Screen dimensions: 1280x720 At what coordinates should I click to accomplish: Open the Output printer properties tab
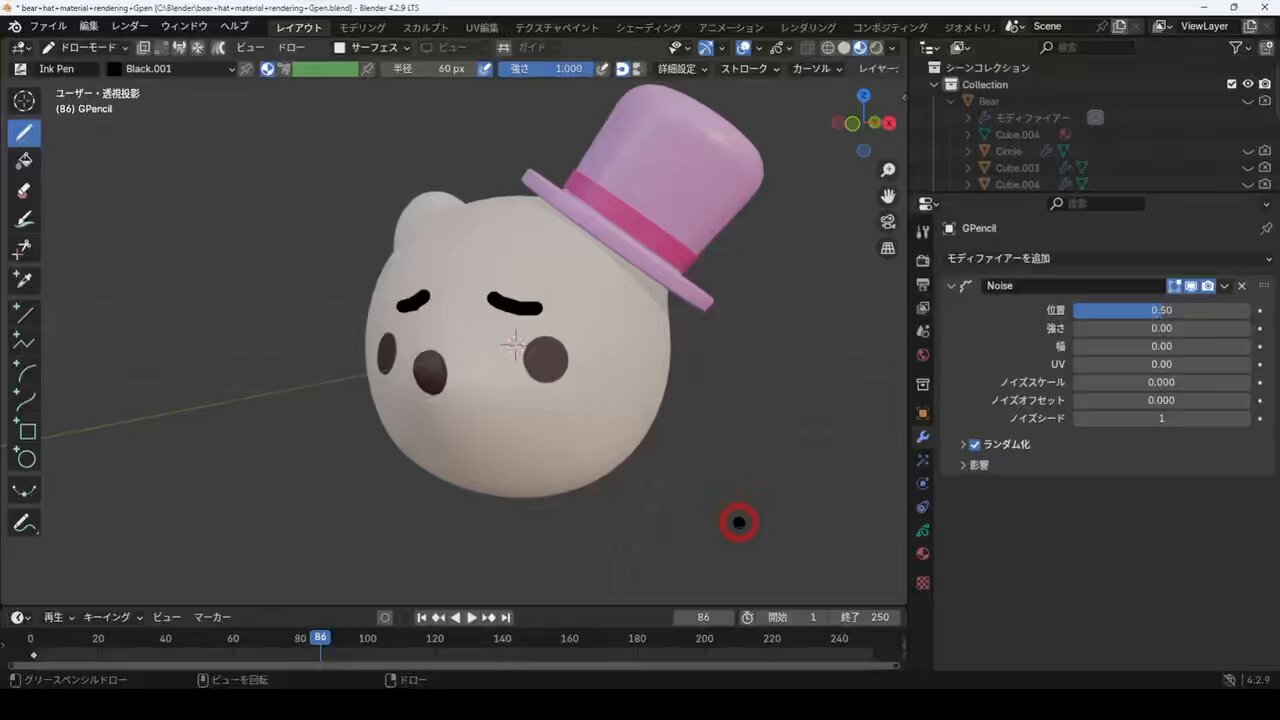tap(923, 285)
